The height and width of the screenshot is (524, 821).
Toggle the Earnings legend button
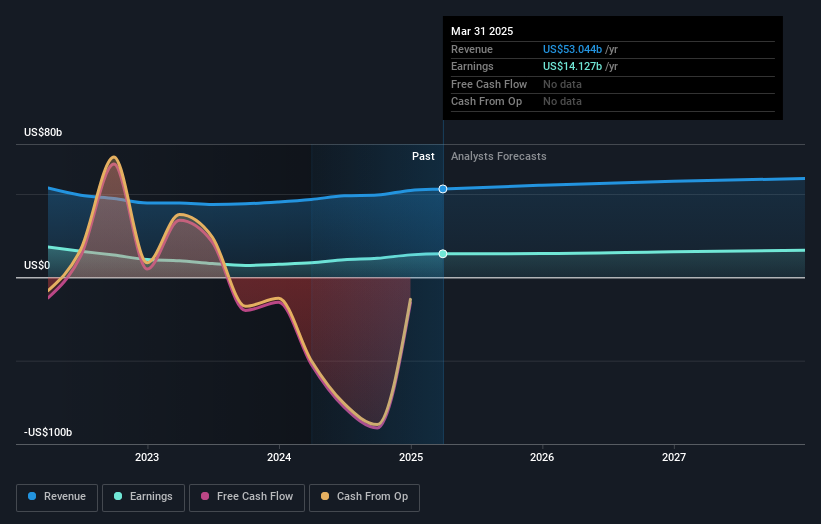click(x=143, y=497)
